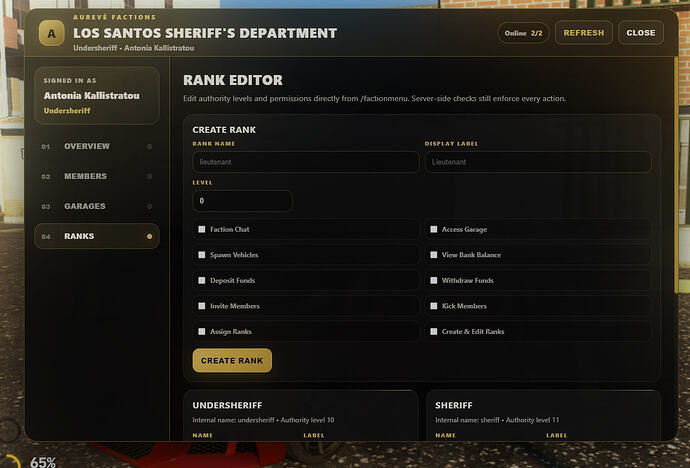690x468 pixels.
Task: Focus the Level number field
Action: 242,201
